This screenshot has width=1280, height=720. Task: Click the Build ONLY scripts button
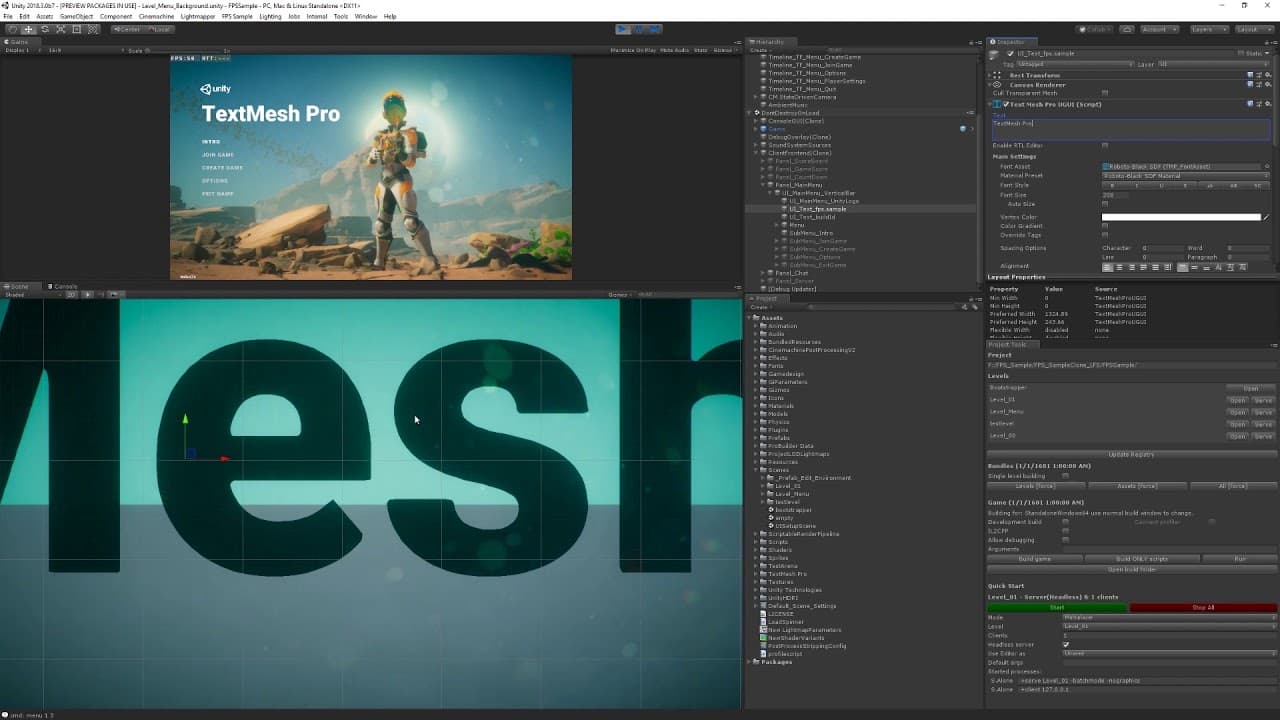tap(1143, 559)
